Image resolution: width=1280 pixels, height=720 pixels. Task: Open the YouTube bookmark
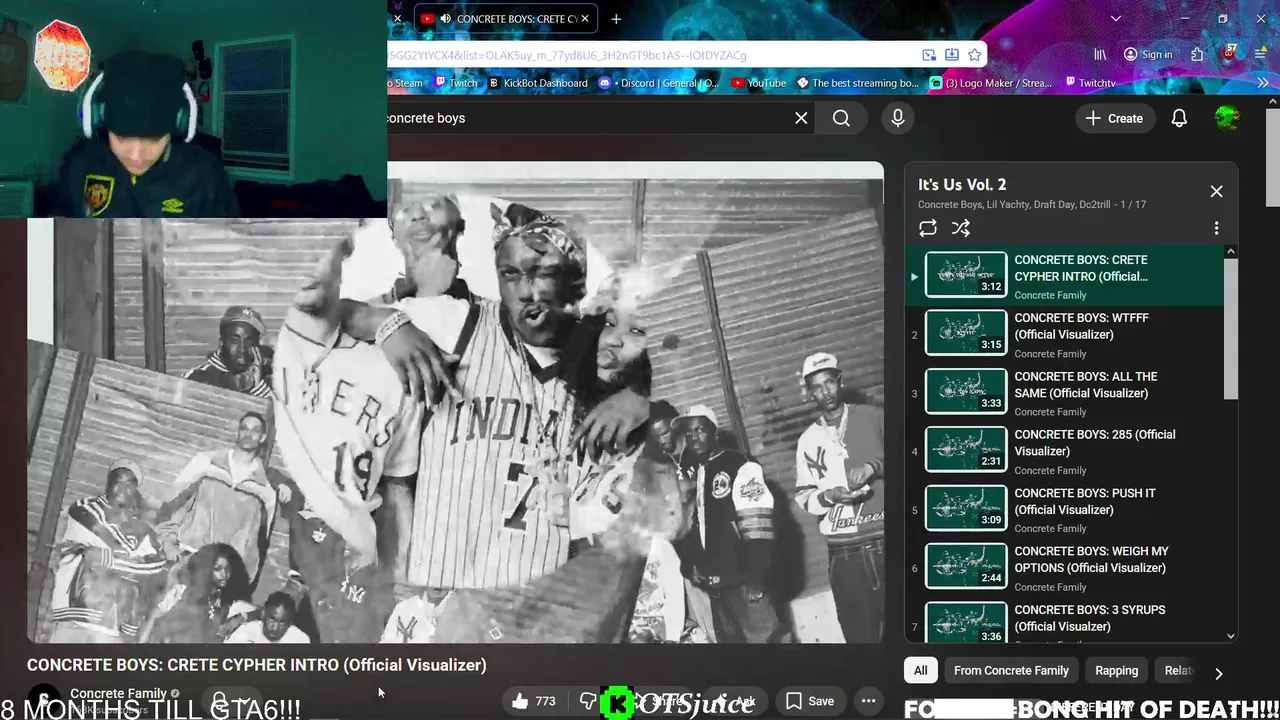click(759, 83)
